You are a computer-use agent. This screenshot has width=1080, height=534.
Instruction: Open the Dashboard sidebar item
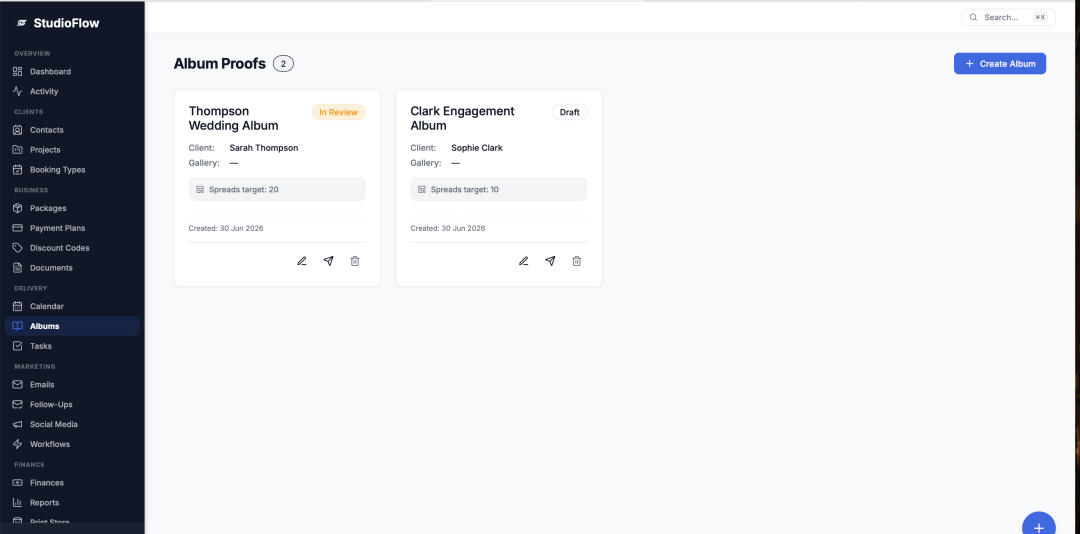pyautogui.click(x=72, y=72)
